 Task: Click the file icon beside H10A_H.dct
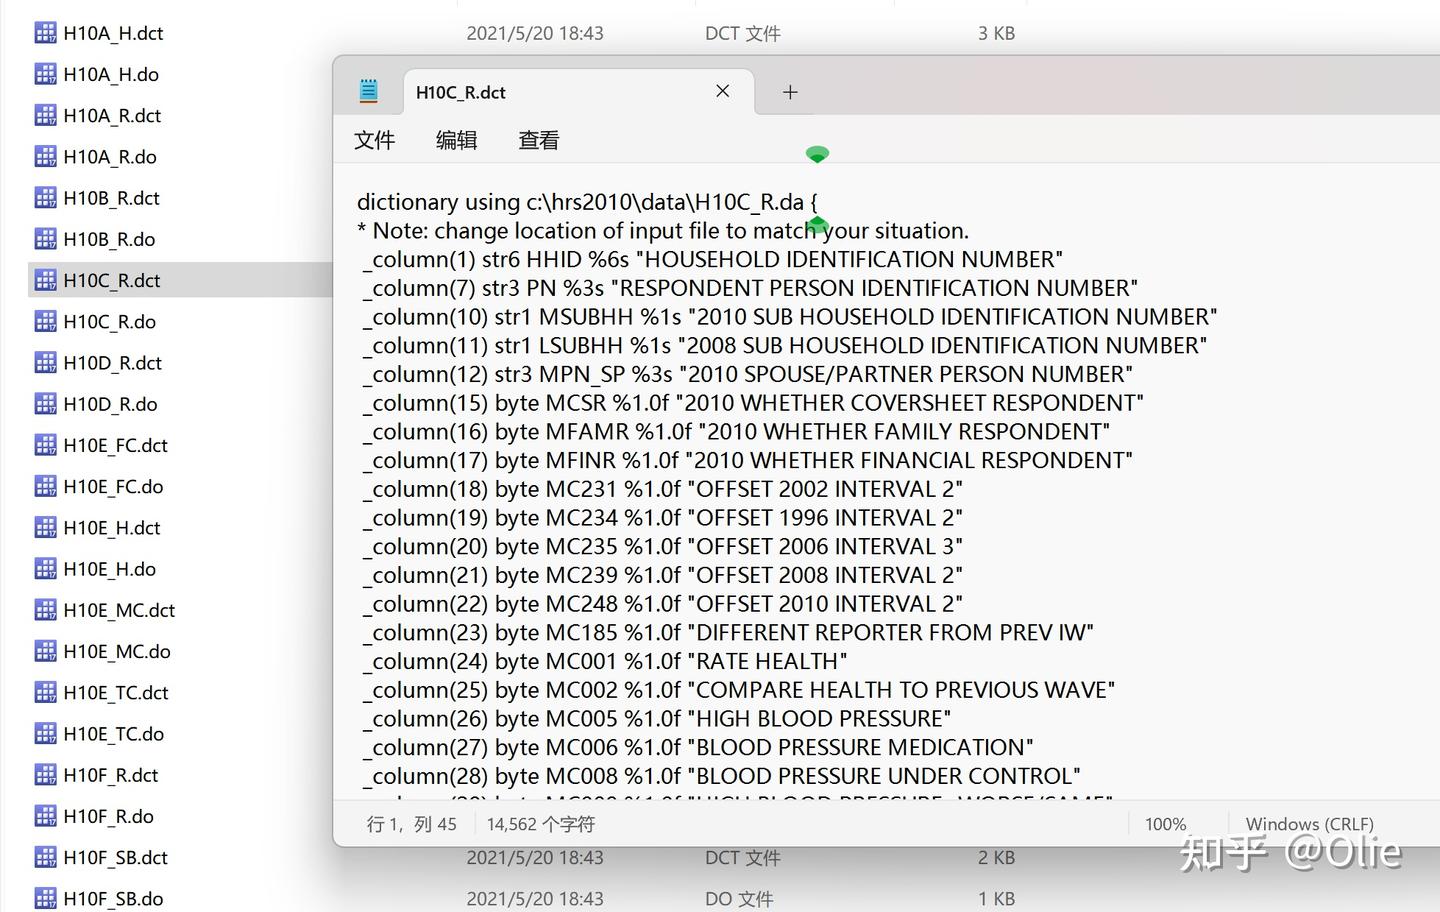(45, 32)
